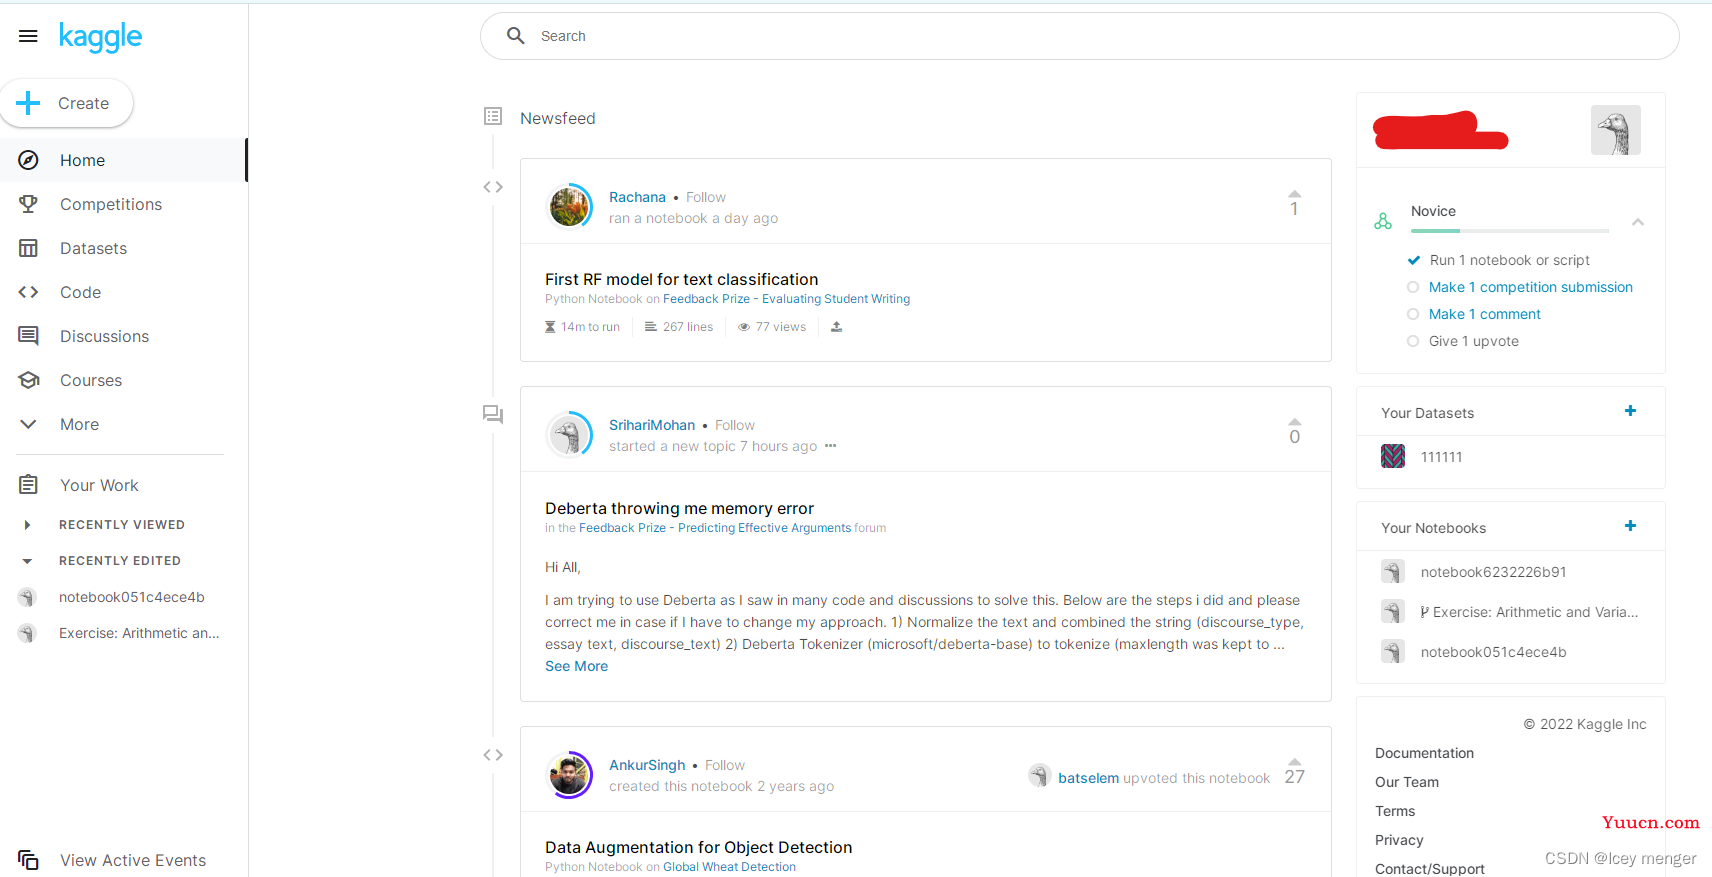Click the Search input field

click(1080, 36)
